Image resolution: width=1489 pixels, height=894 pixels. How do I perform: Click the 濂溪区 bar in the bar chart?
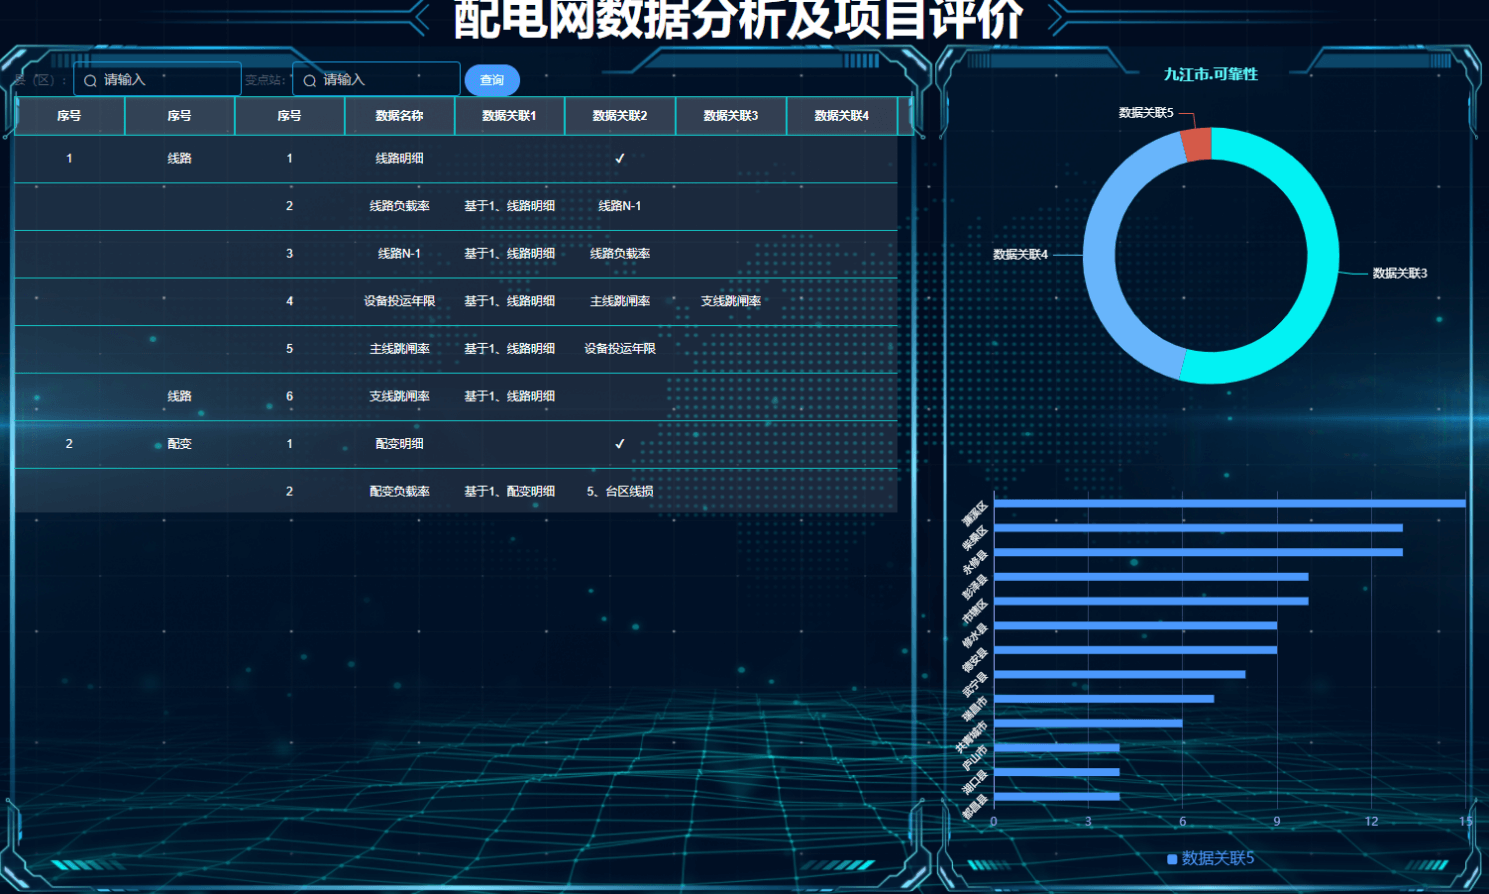click(x=1230, y=504)
